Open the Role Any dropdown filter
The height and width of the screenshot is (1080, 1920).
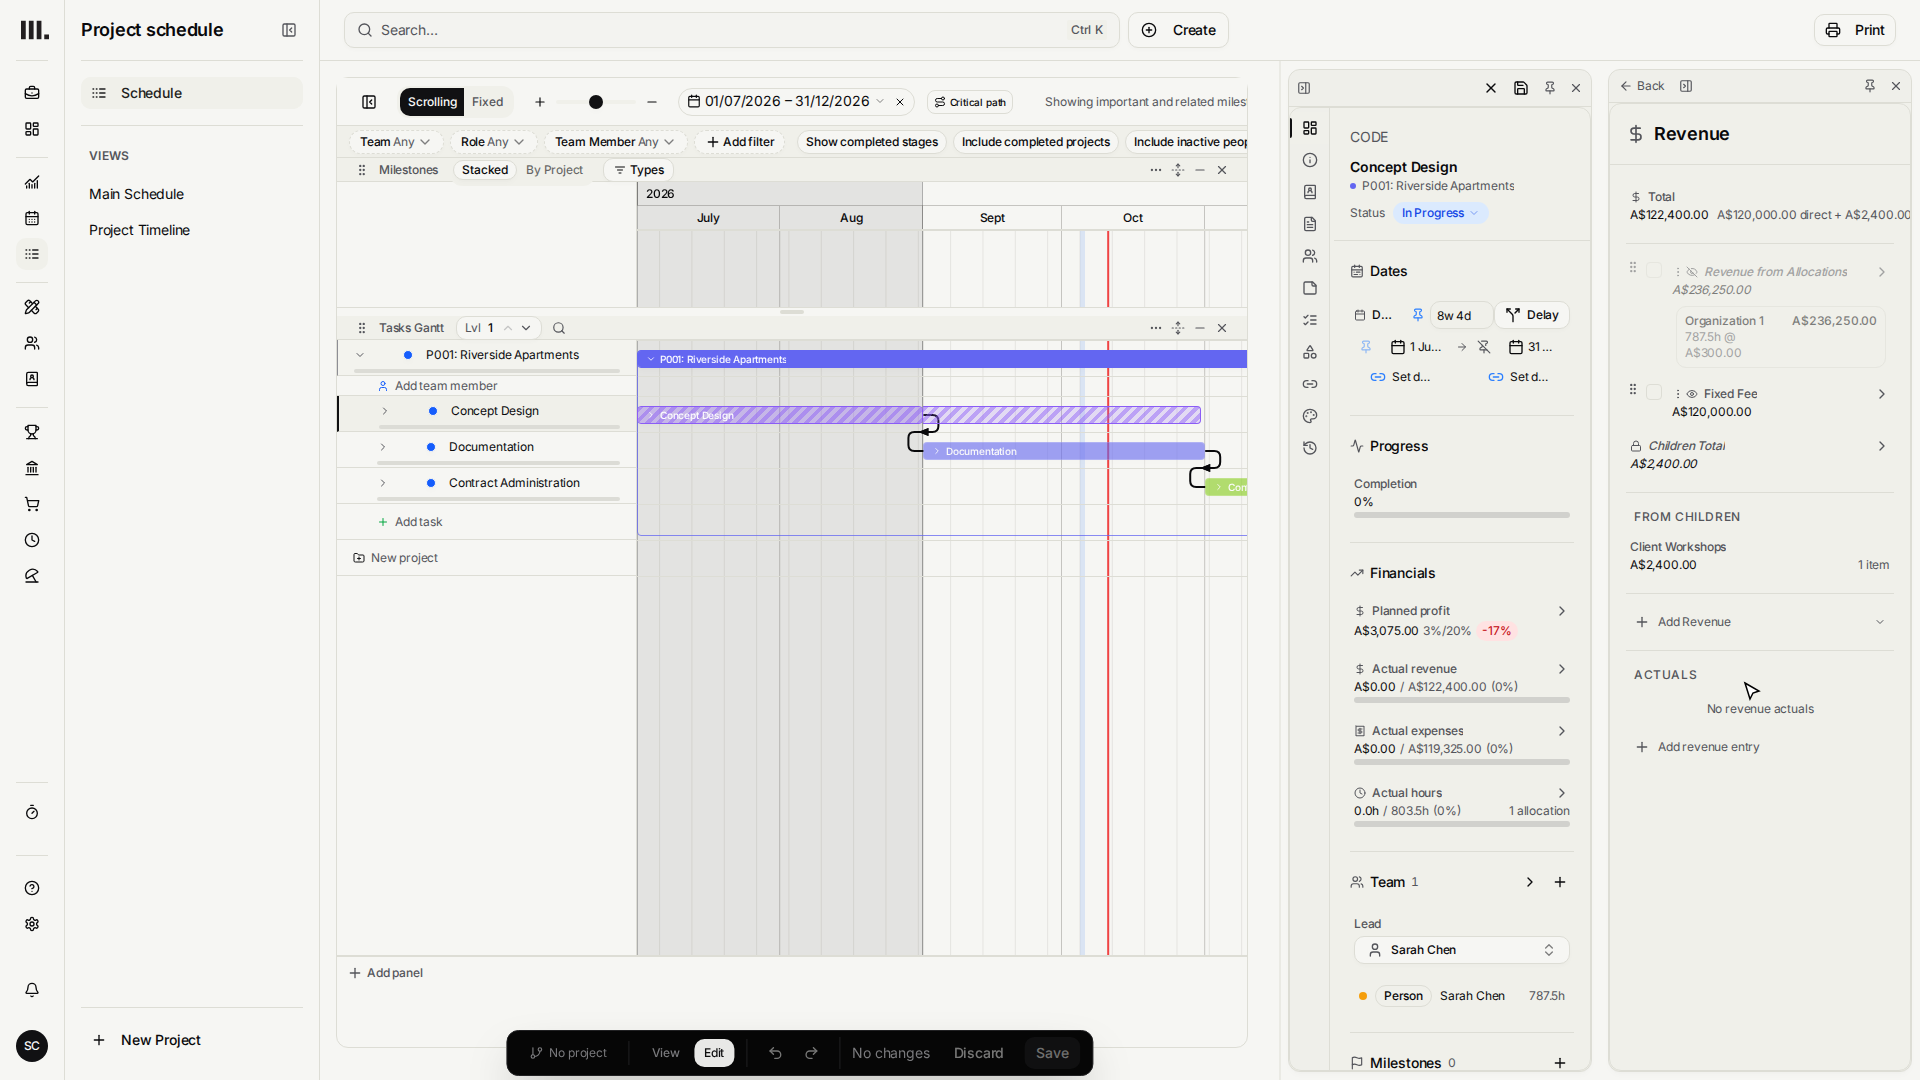point(492,142)
